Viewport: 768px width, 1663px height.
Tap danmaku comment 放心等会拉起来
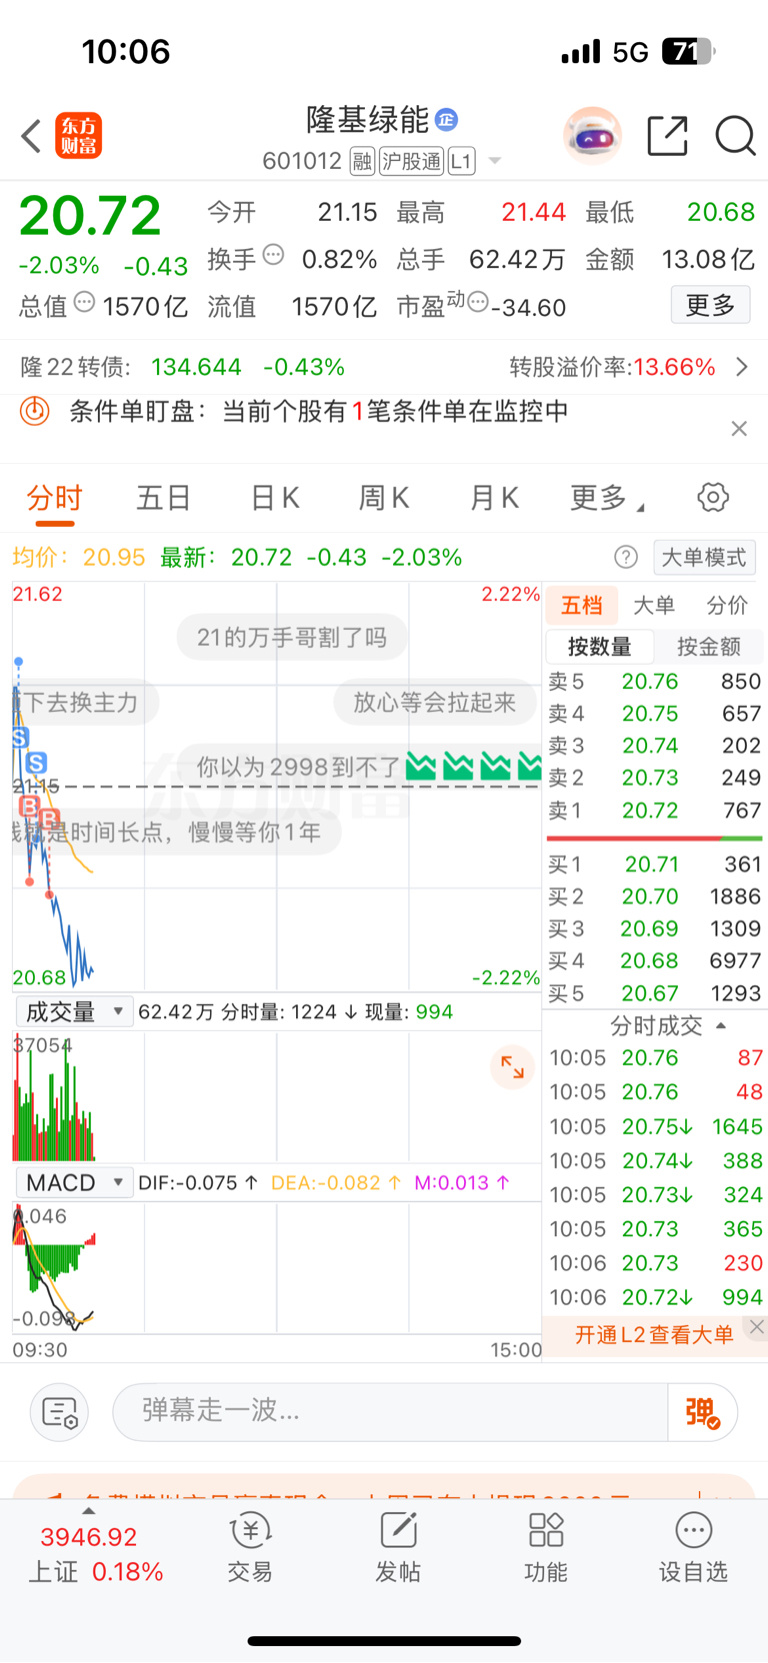pos(434,702)
